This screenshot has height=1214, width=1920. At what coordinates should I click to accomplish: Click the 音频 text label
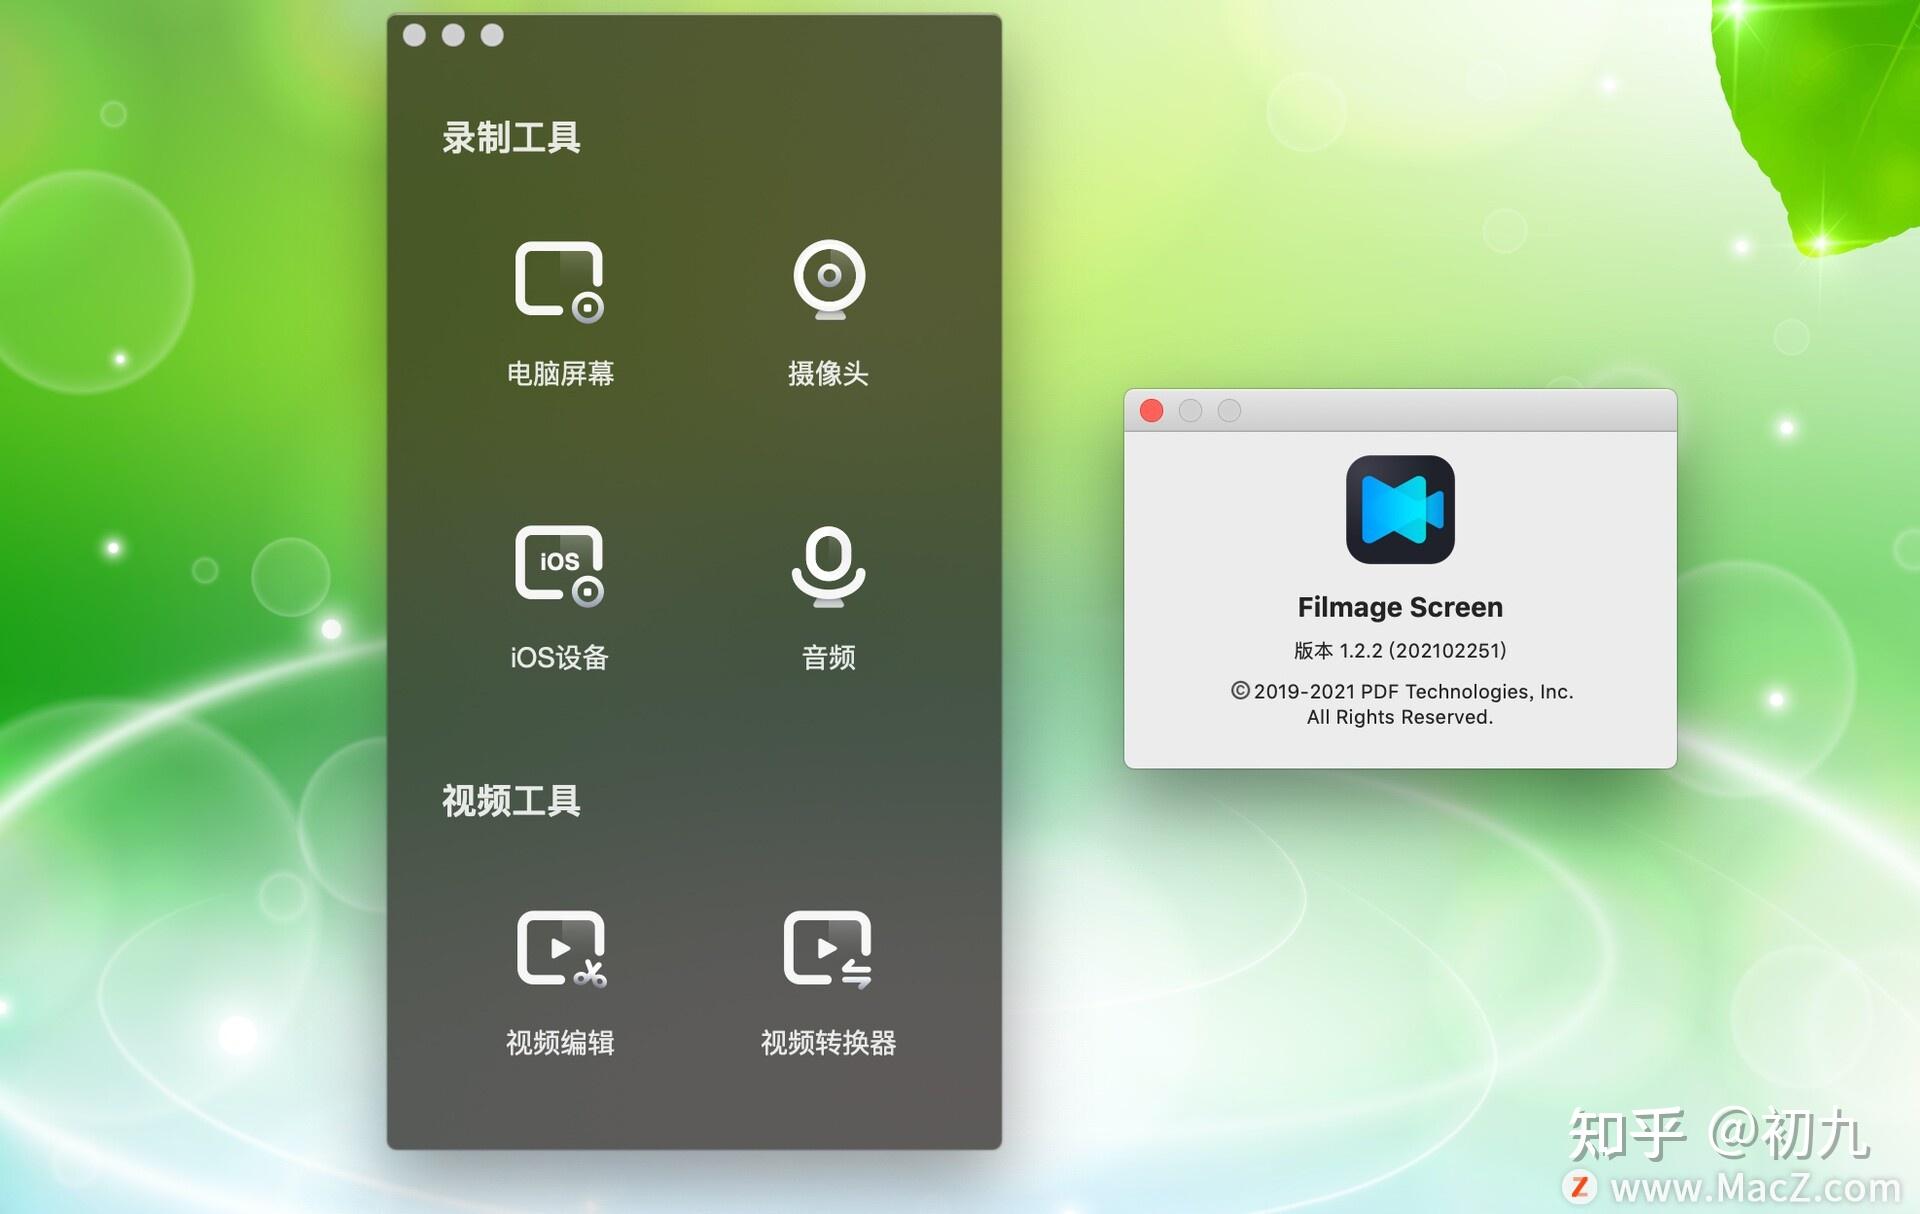coord(828,658)
